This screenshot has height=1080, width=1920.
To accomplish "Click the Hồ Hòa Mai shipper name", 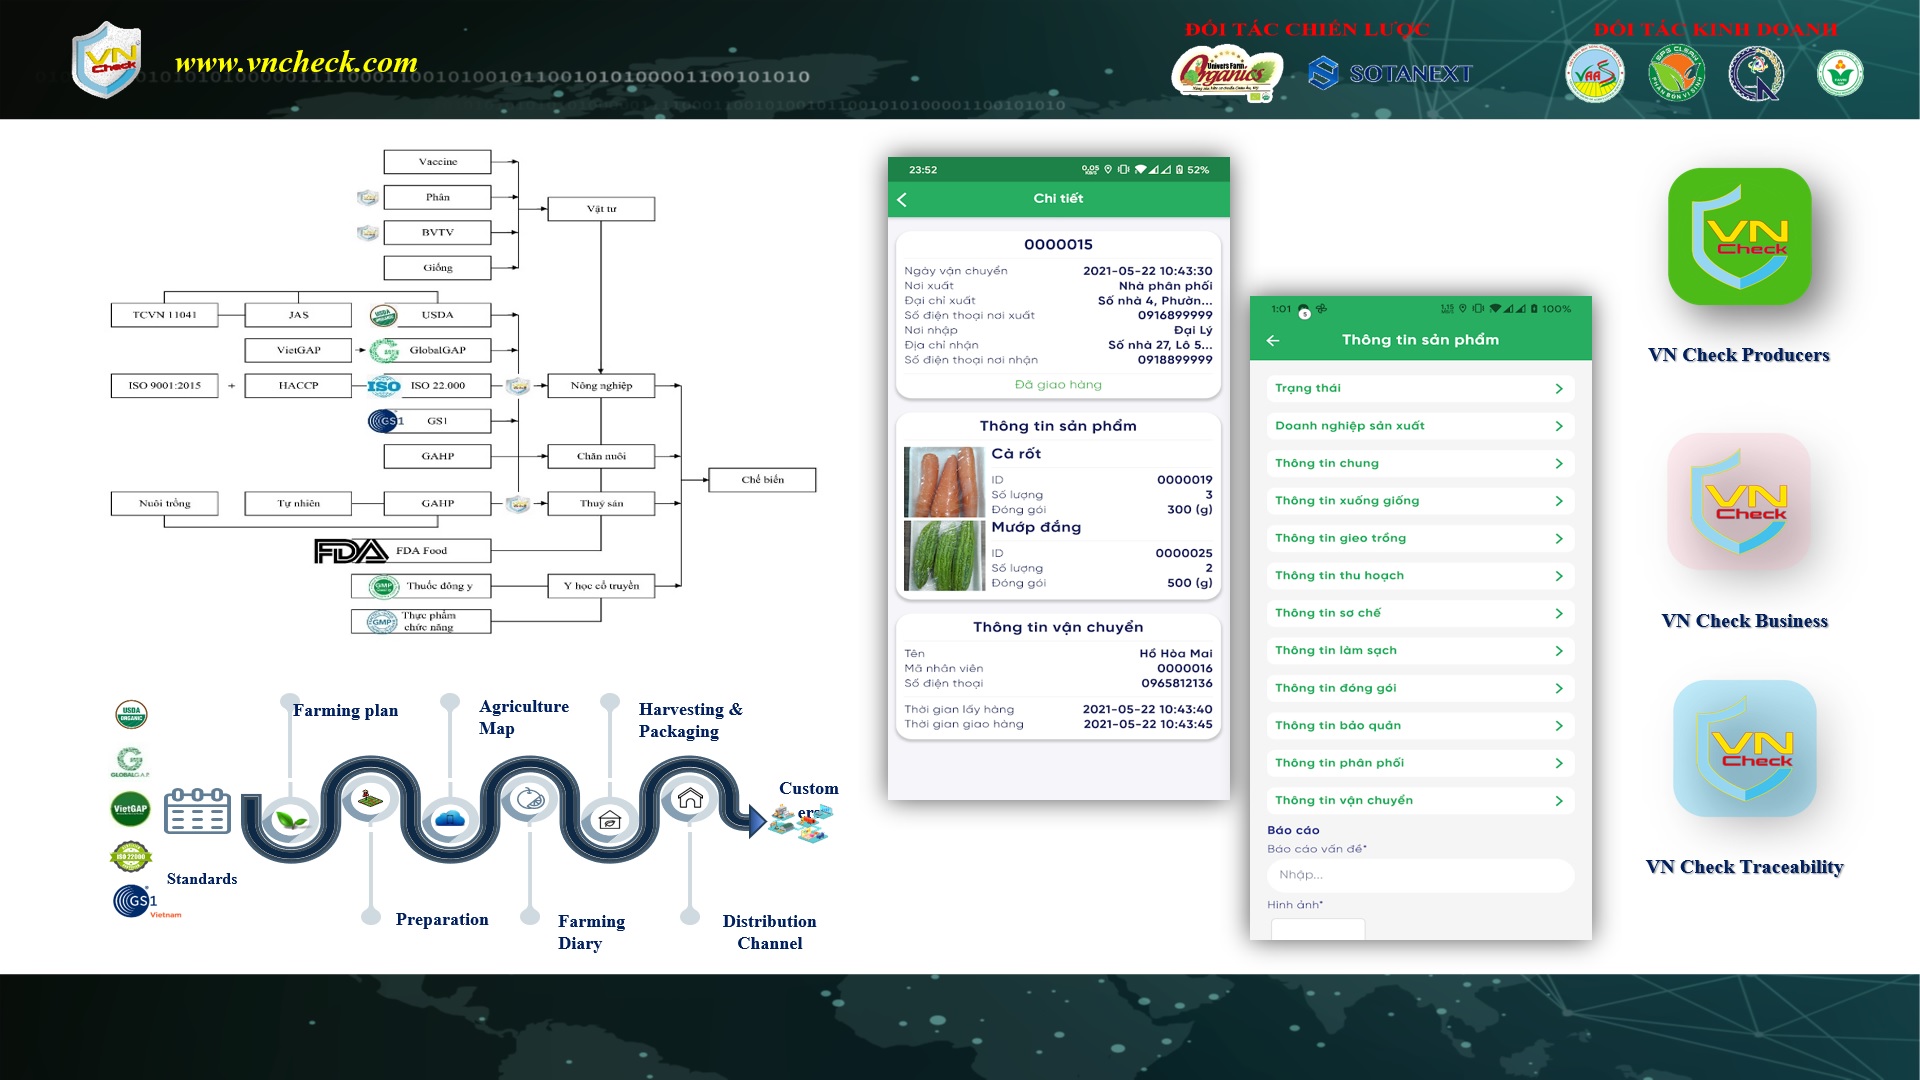I will point(1175,654).
